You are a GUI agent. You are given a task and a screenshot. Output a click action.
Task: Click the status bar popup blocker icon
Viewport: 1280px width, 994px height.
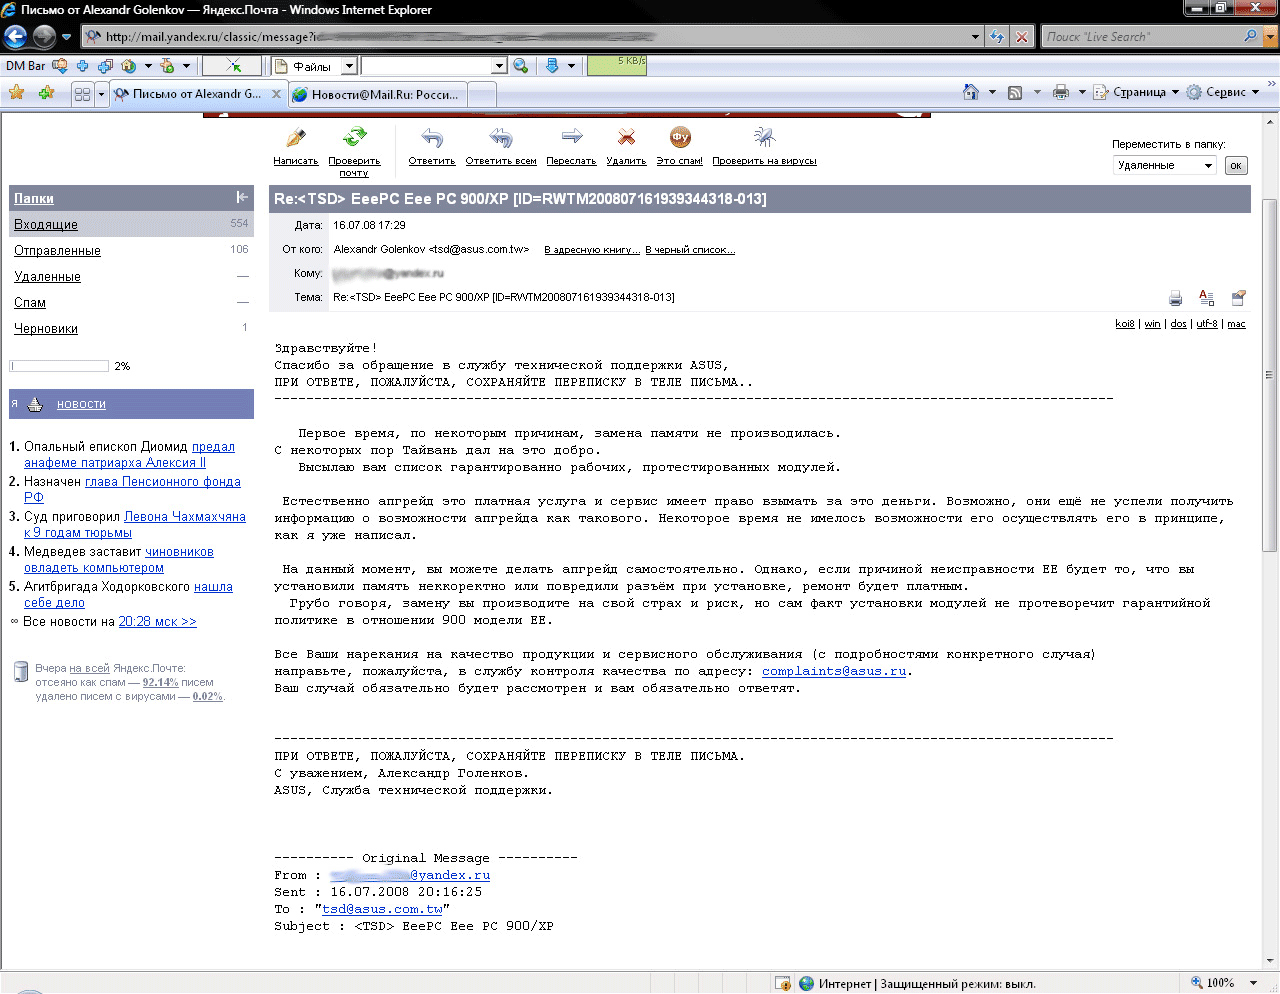783,983
